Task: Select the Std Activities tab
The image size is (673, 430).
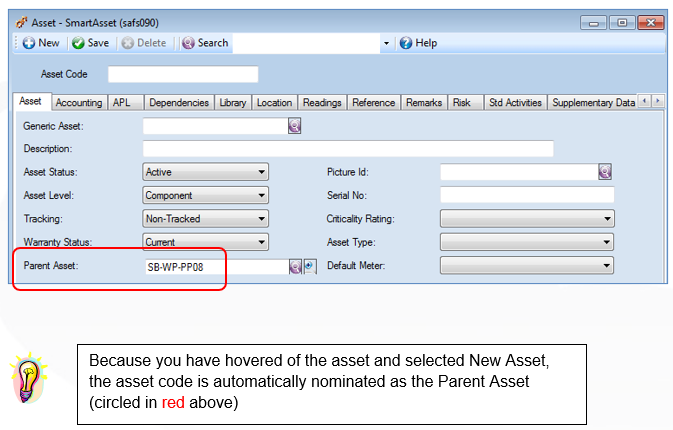Action: click(515, 103)
